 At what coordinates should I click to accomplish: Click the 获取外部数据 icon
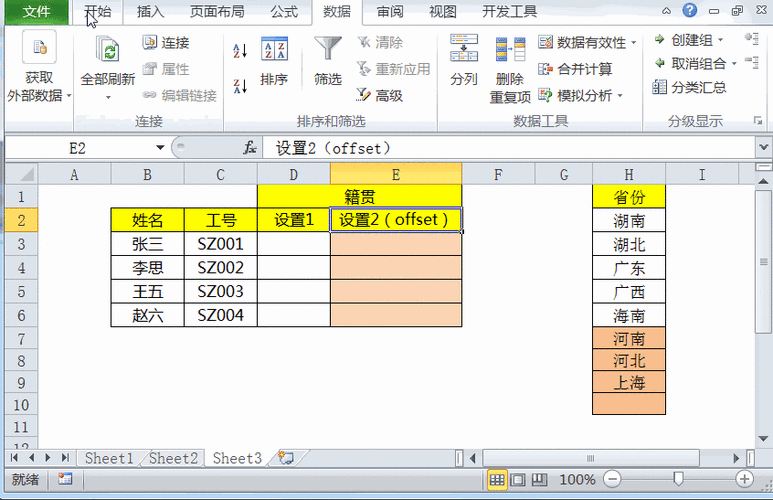click(39, 47)
